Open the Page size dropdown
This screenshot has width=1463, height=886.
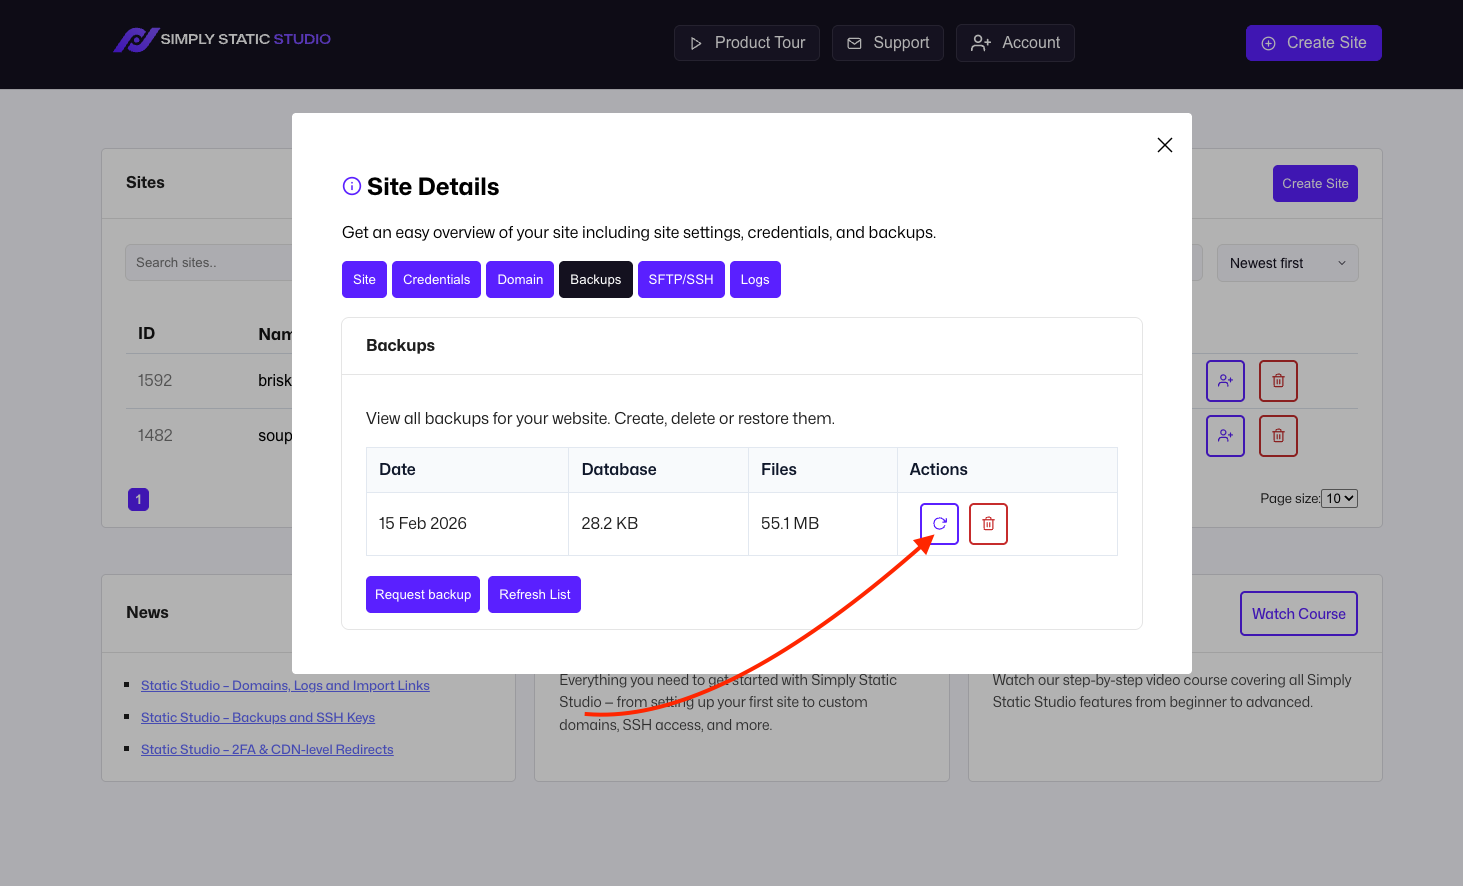pos(1340,498)
